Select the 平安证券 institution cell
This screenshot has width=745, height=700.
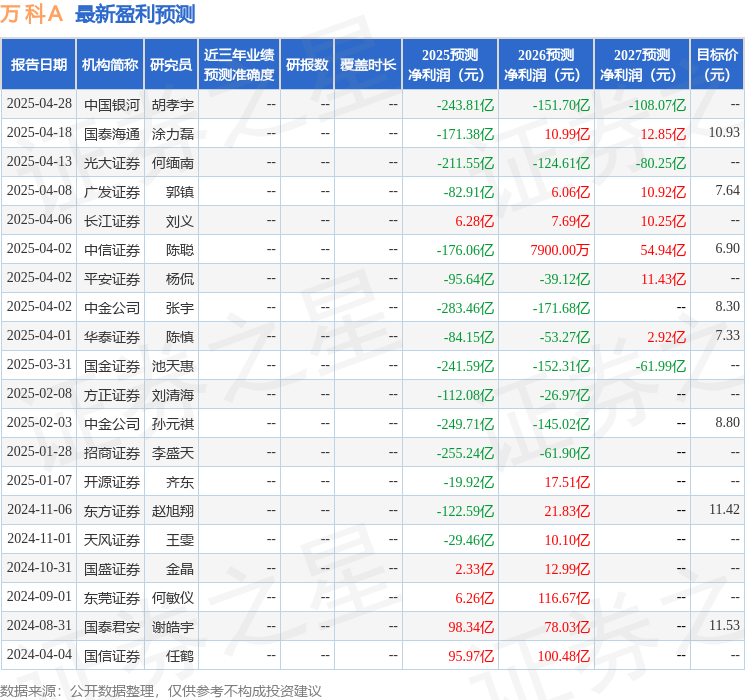coord(112,278)
